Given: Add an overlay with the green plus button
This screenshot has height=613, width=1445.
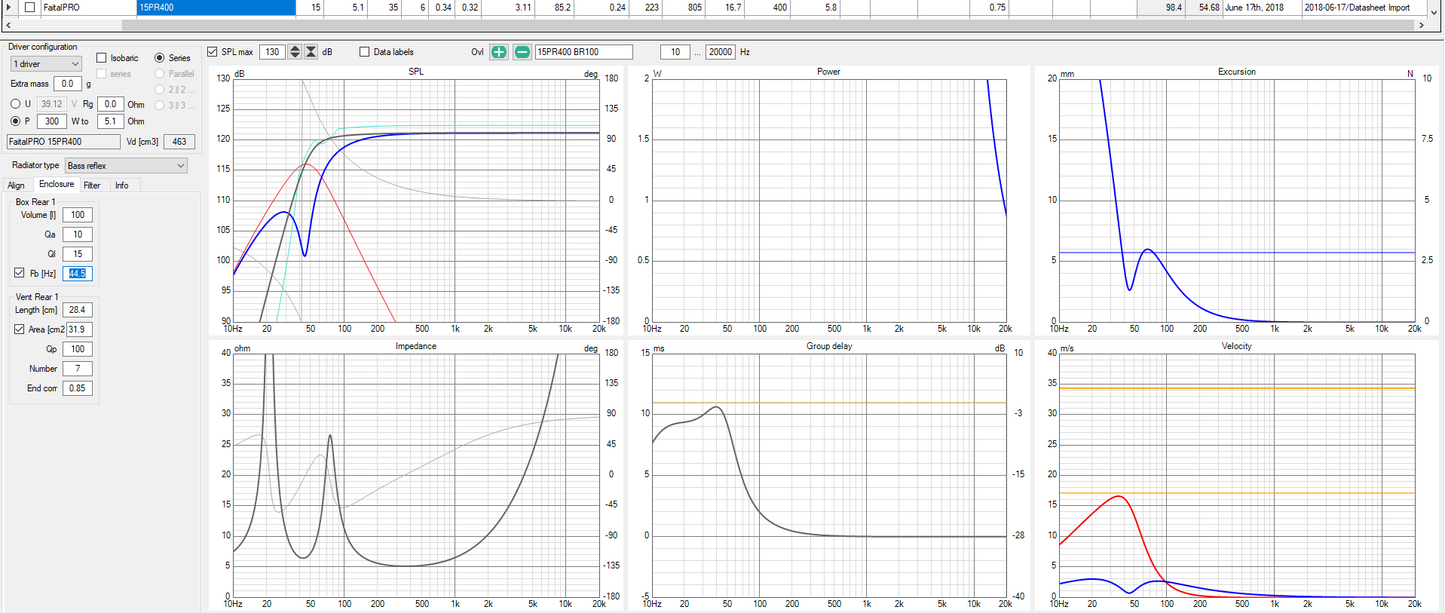Looking at the screenshot, I should coord(498,52).
